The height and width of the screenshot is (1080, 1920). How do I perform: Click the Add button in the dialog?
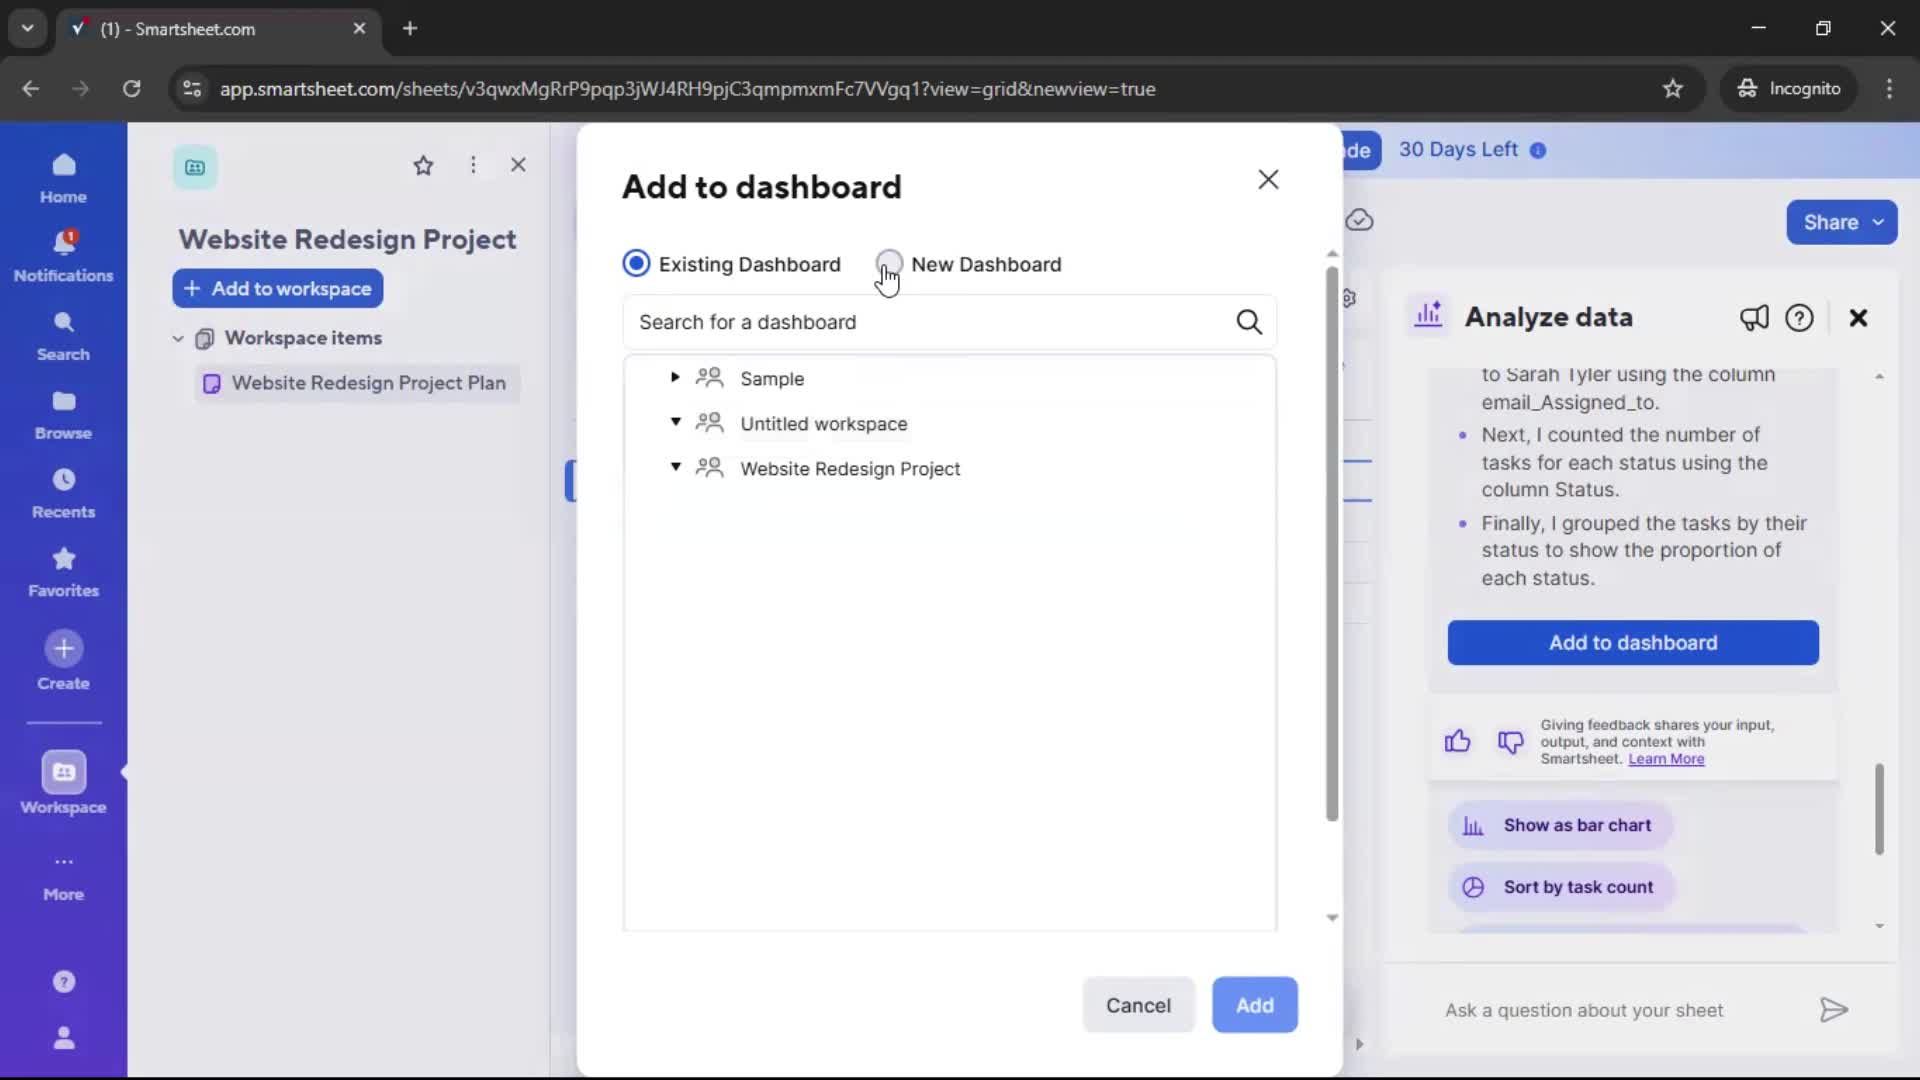(1254, 1005)
